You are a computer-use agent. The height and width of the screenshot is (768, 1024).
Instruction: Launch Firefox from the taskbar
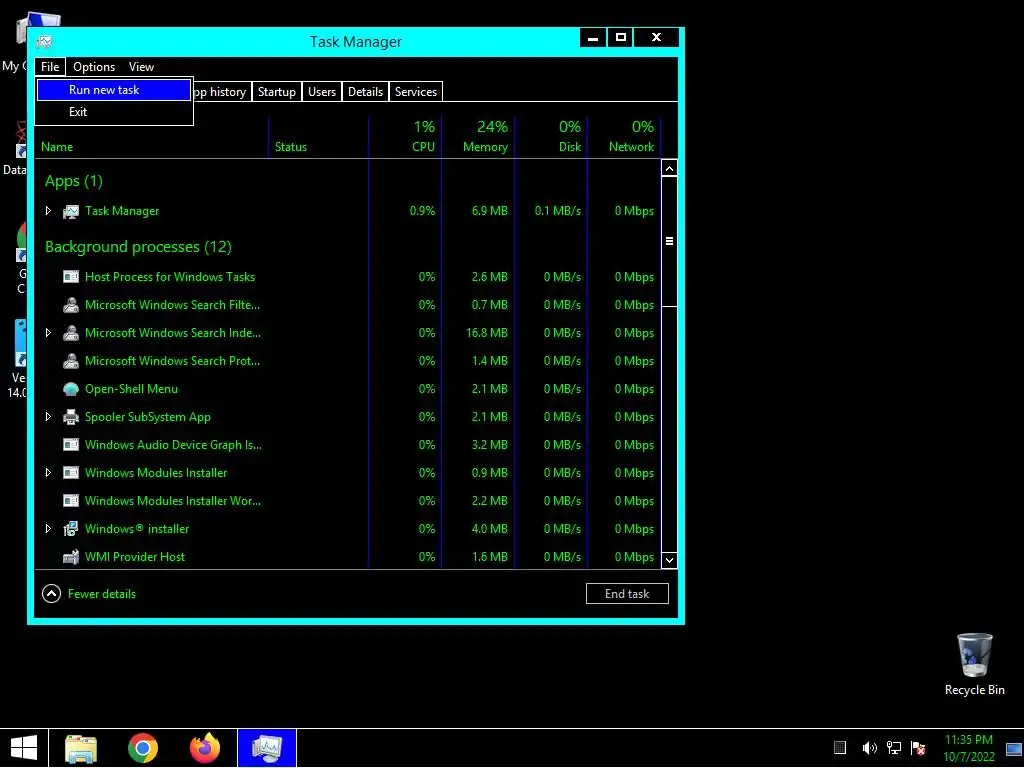point(205,748)
